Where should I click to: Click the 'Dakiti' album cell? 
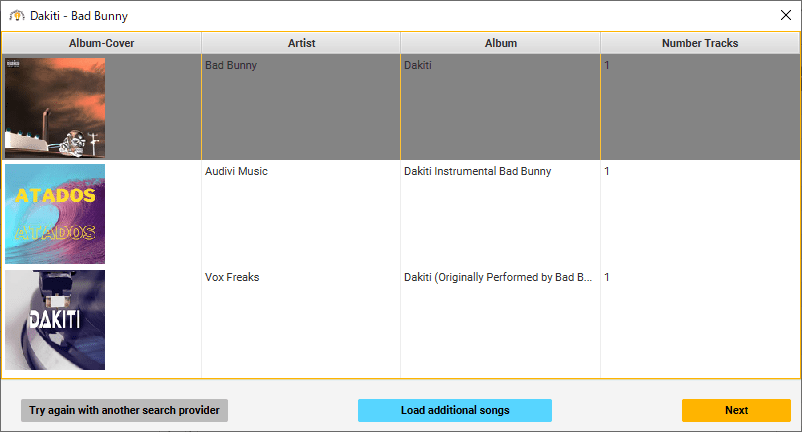[x=500, y=107]
